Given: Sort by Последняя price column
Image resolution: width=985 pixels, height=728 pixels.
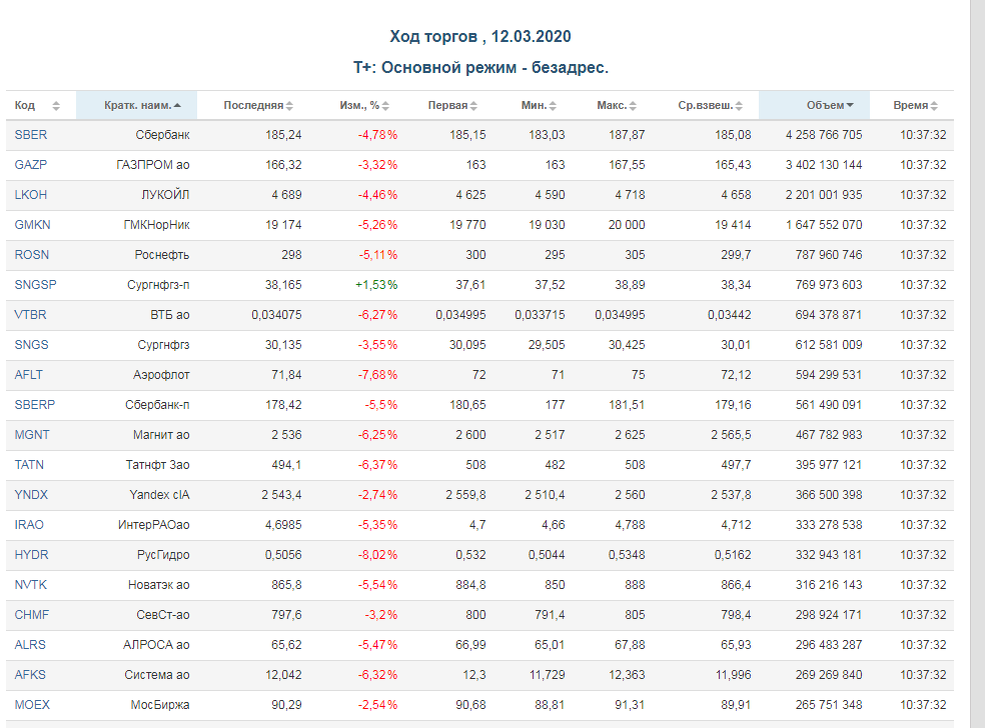Looking at the screenshot, I should click(258, 106).
